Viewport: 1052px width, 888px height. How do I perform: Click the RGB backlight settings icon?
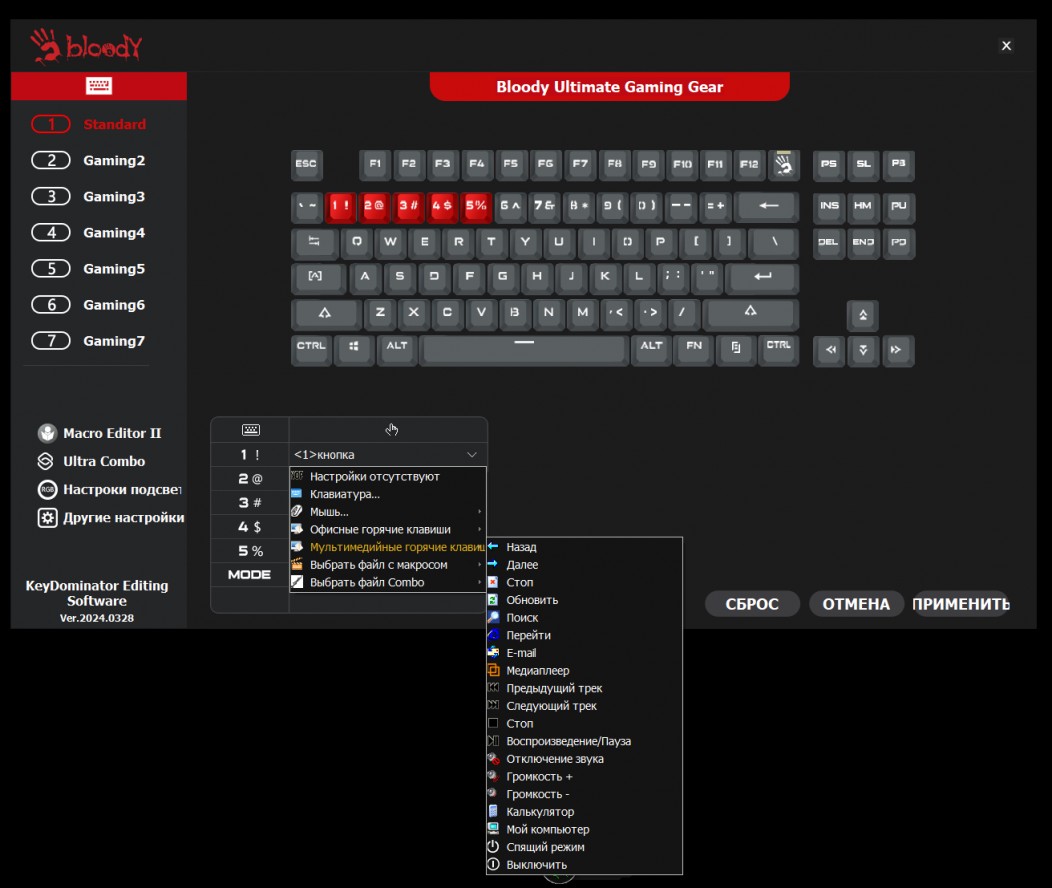46,490
